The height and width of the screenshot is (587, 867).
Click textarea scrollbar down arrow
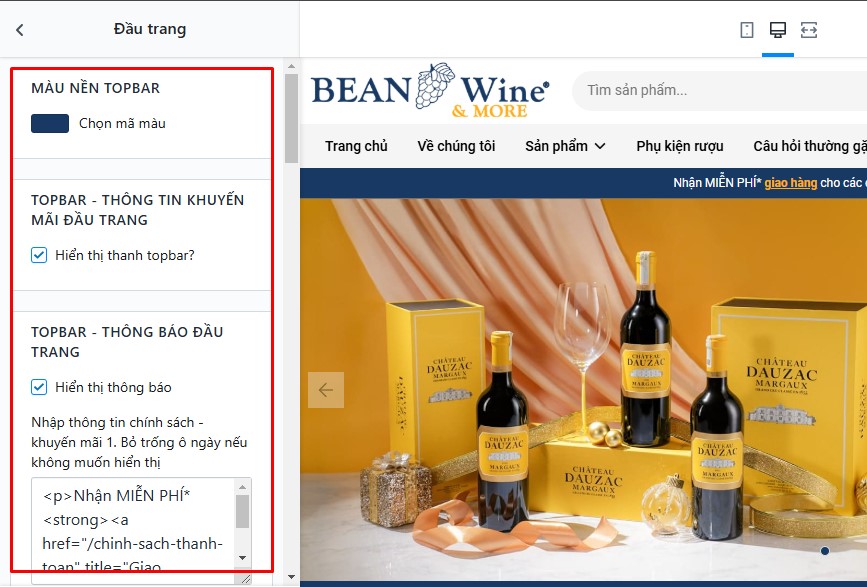tap(242, 558)
